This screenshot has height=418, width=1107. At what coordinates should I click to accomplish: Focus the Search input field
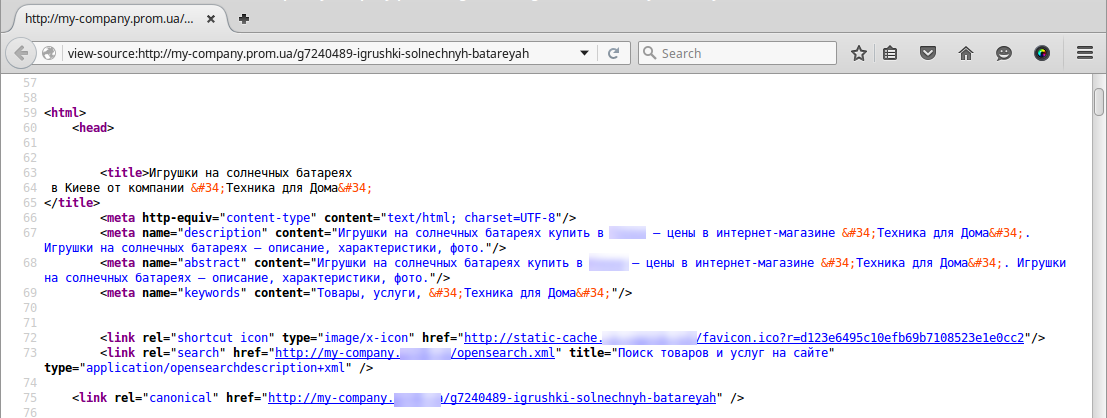[745, 53]
